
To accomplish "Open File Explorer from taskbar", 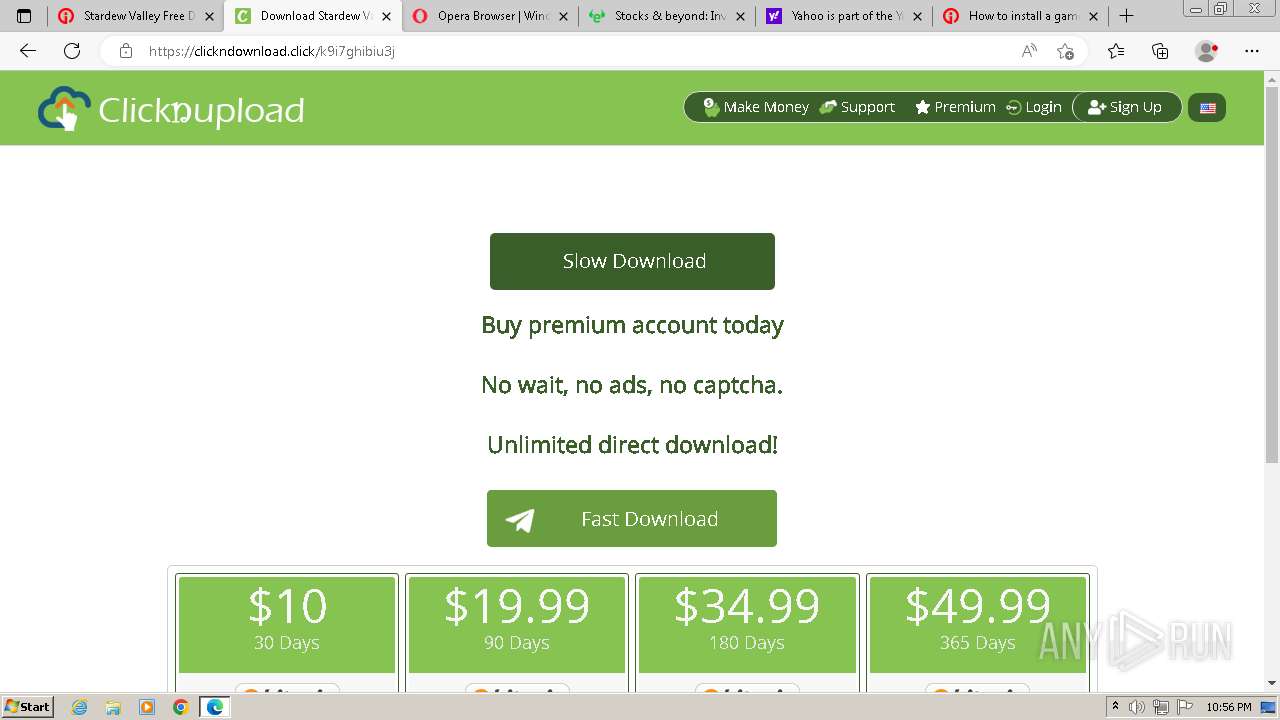I will pos(113,707).
